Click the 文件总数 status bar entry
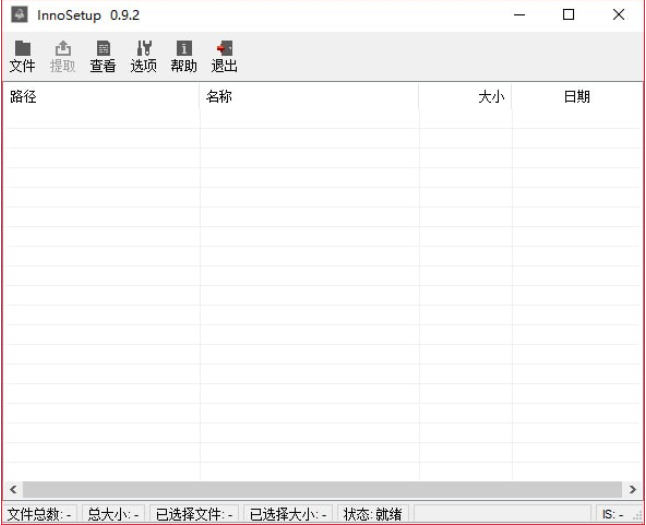 click(x=40, y=514)
